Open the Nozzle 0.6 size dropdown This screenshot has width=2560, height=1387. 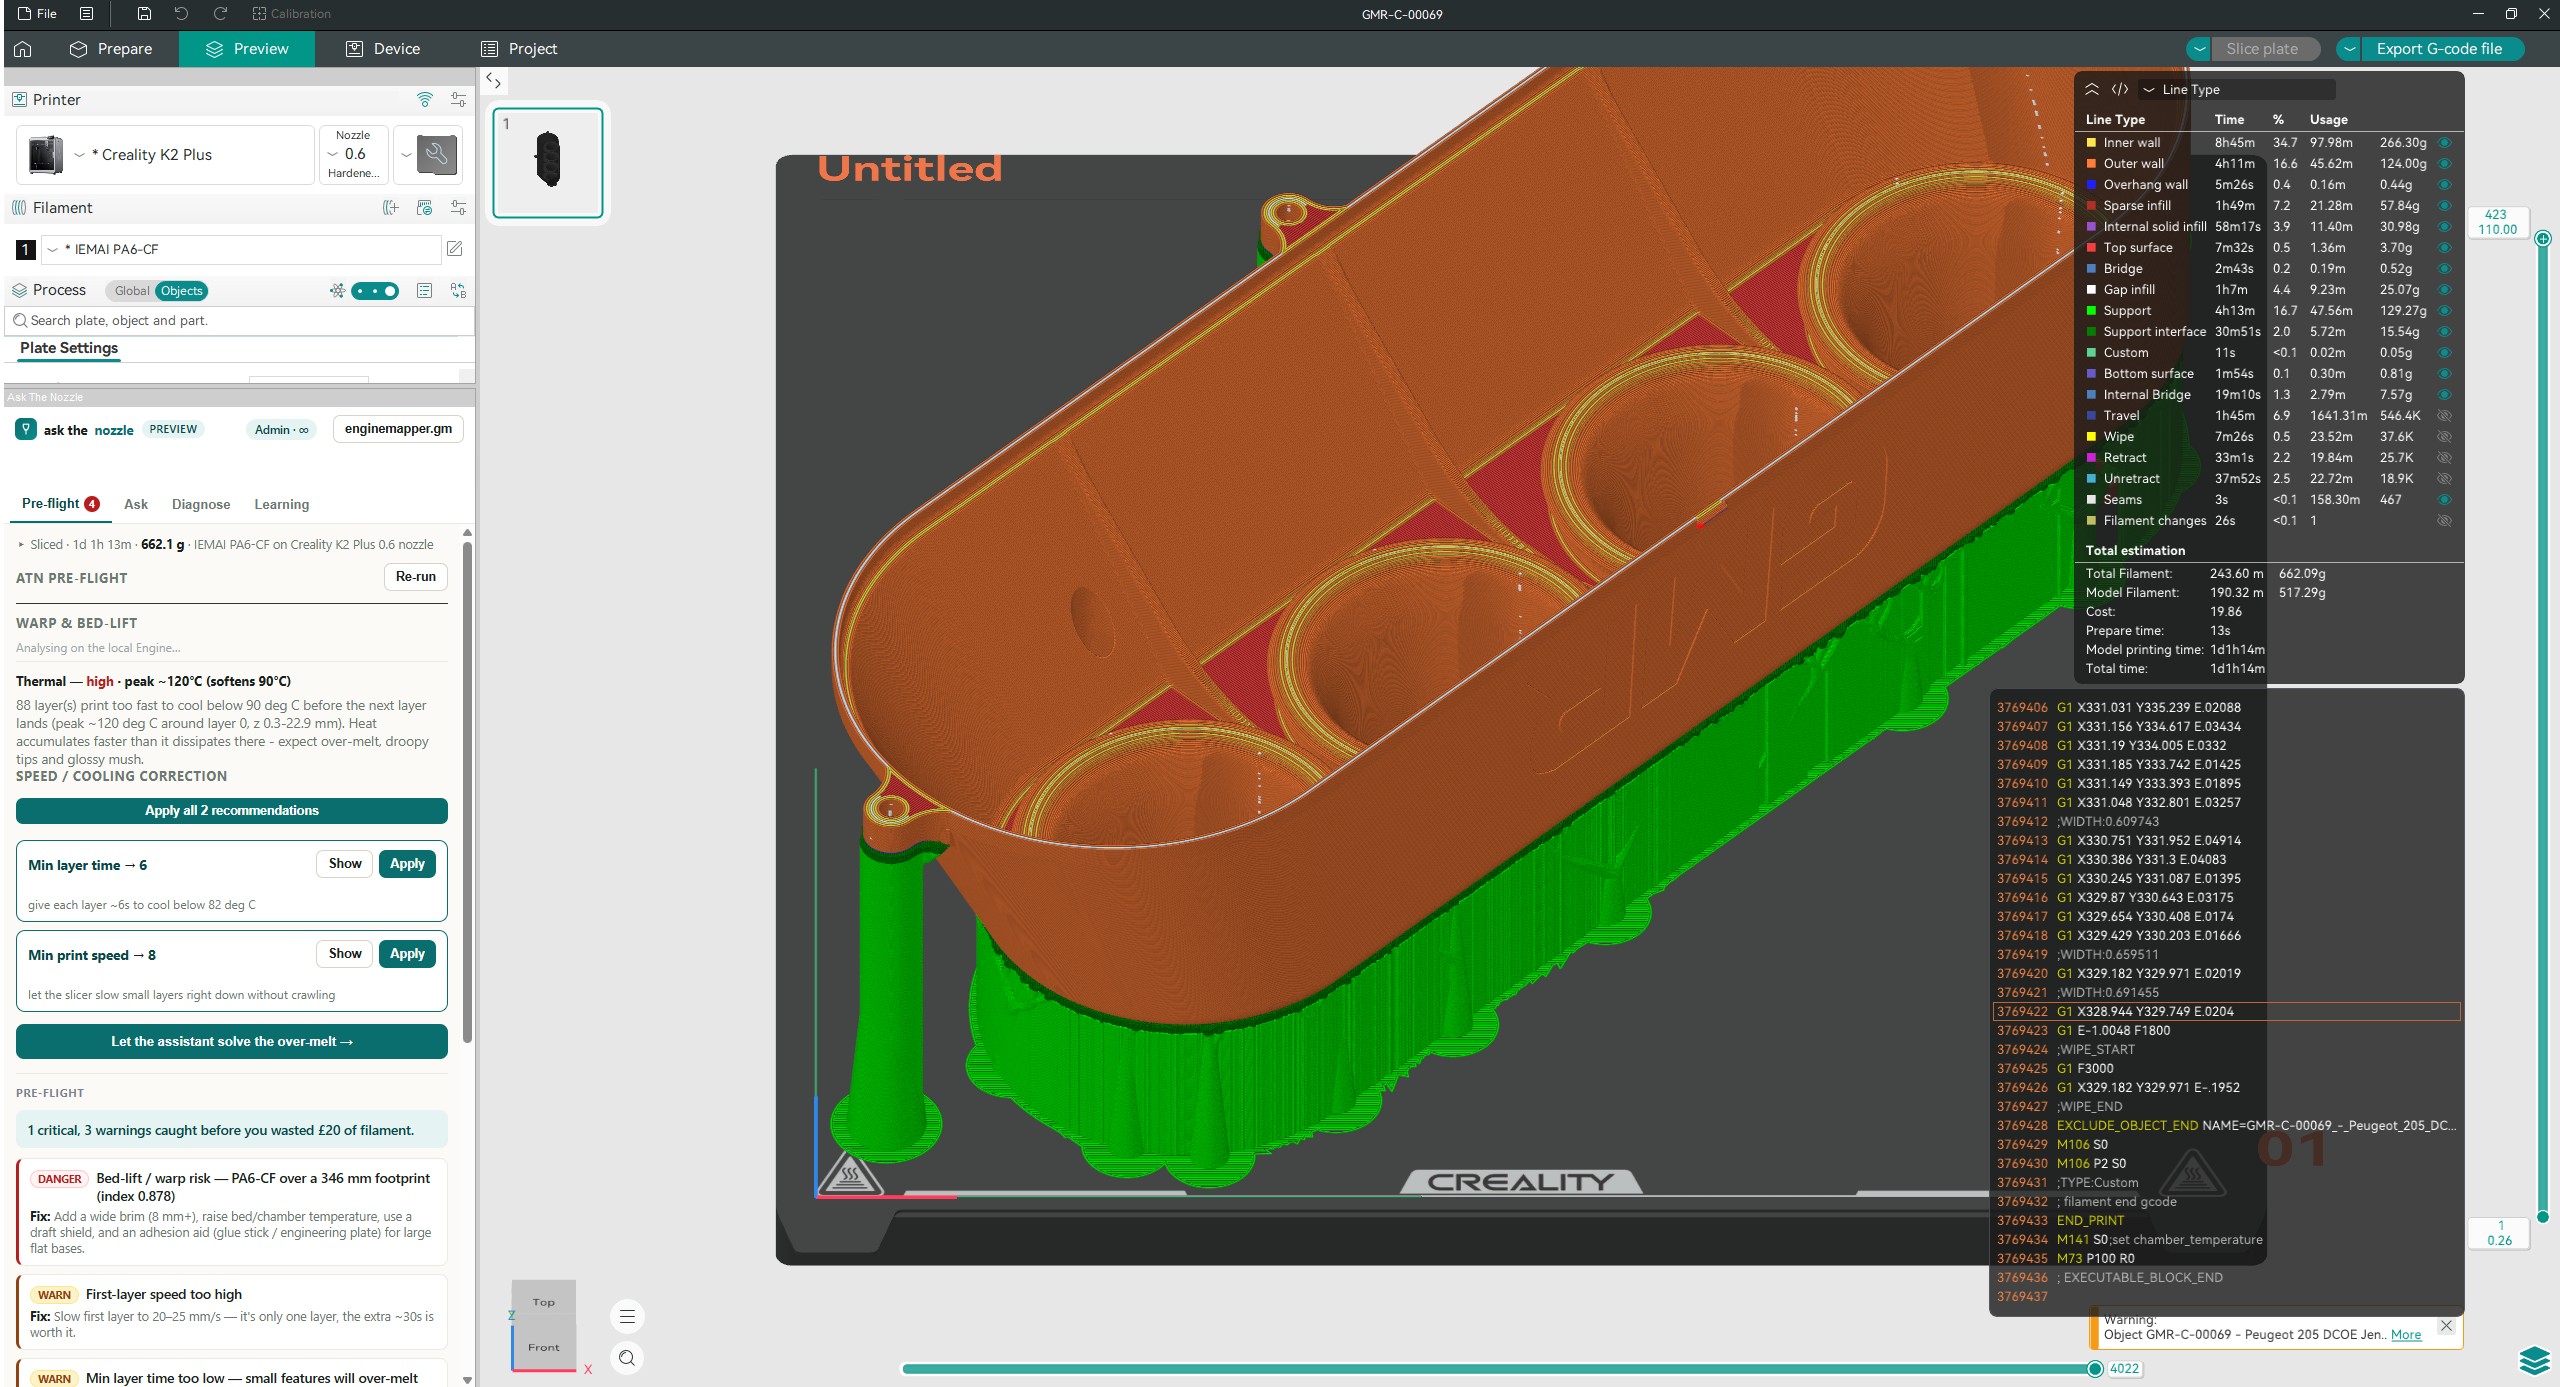pos(353,155)
